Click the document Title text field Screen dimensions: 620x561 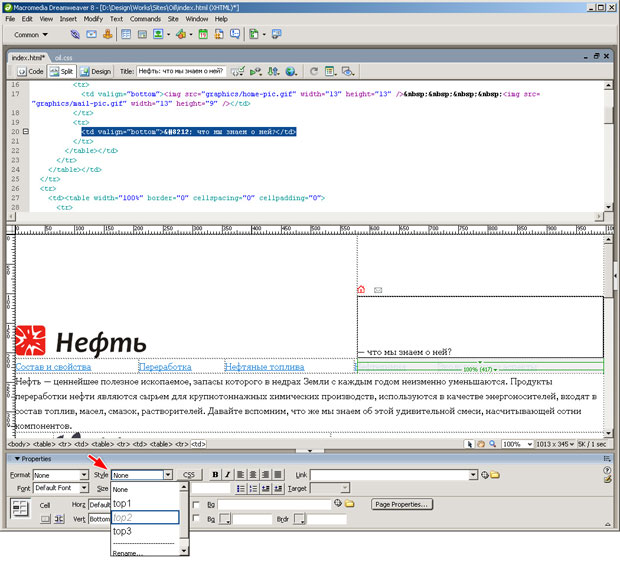tap(181, 72)
